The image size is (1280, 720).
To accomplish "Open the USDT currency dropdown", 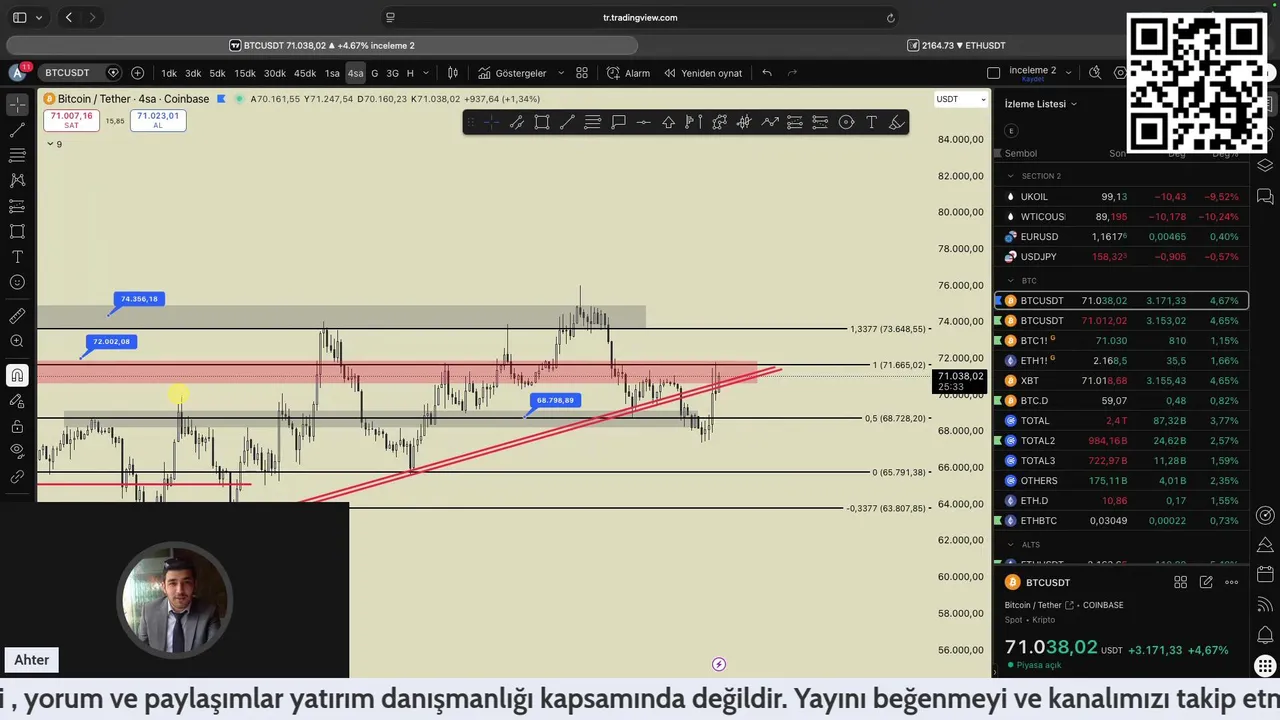I will (x=961, y=99).
